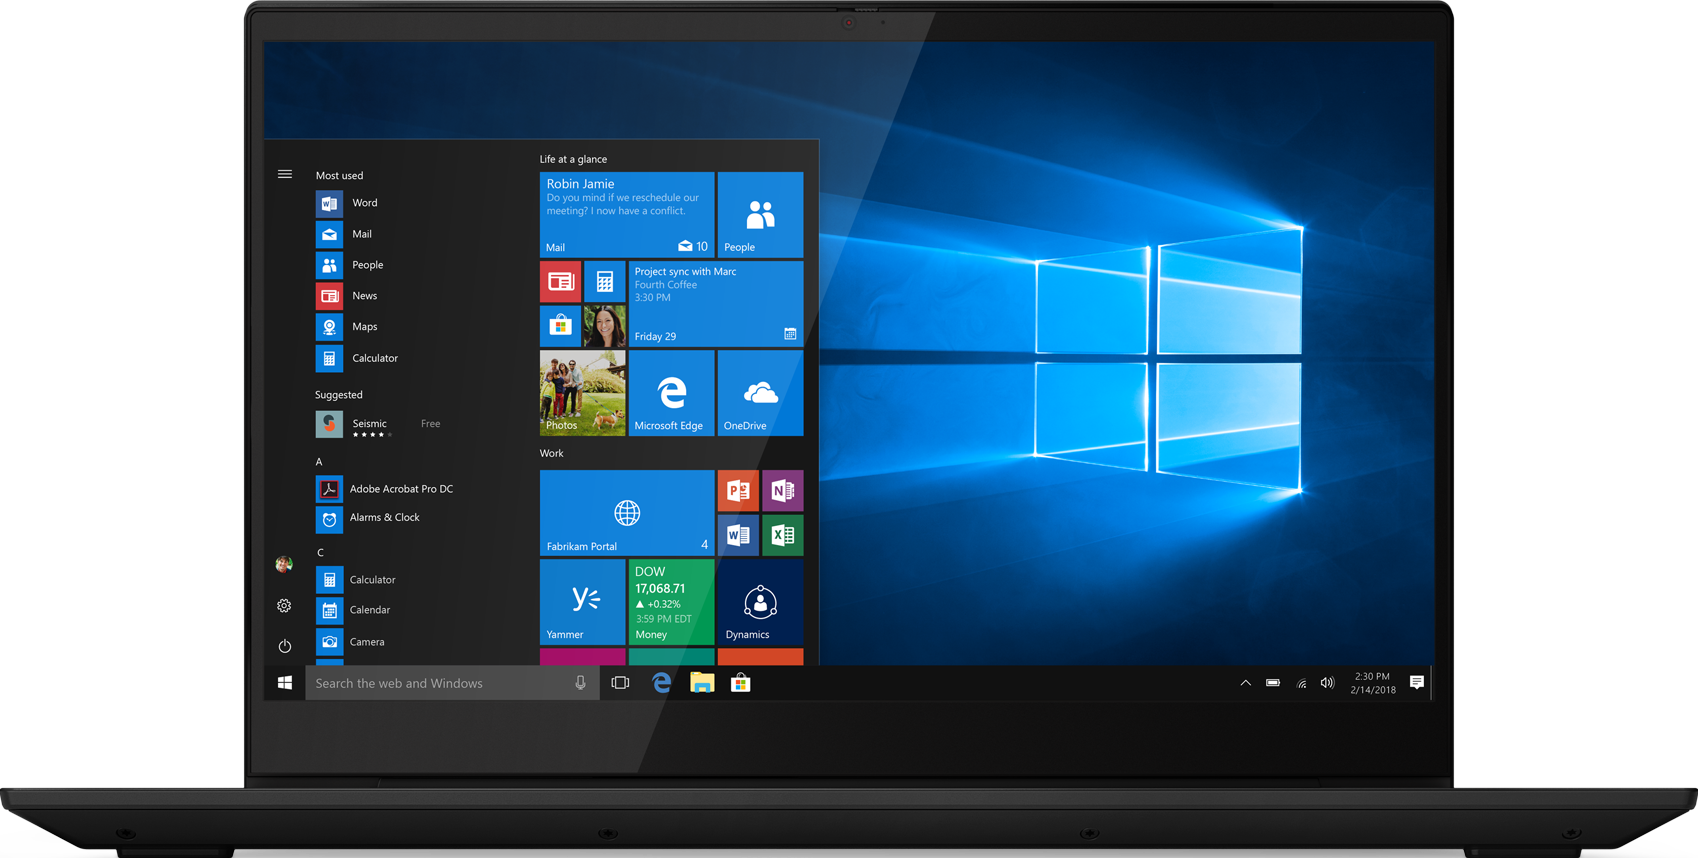Show hidden tray icons chevron
The image size is (1698, 858).
tap(1245, 683)
